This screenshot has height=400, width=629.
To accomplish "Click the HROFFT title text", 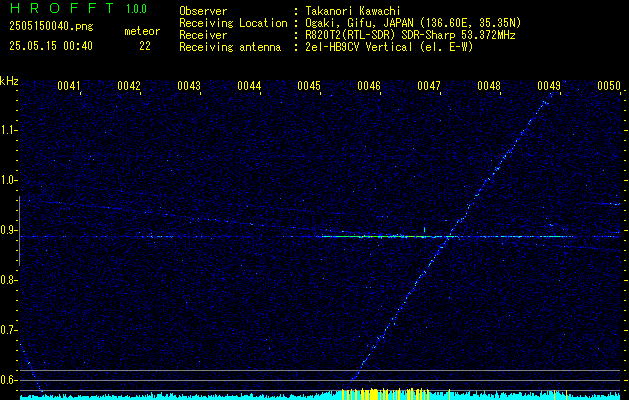I will [x=62, y=8].
